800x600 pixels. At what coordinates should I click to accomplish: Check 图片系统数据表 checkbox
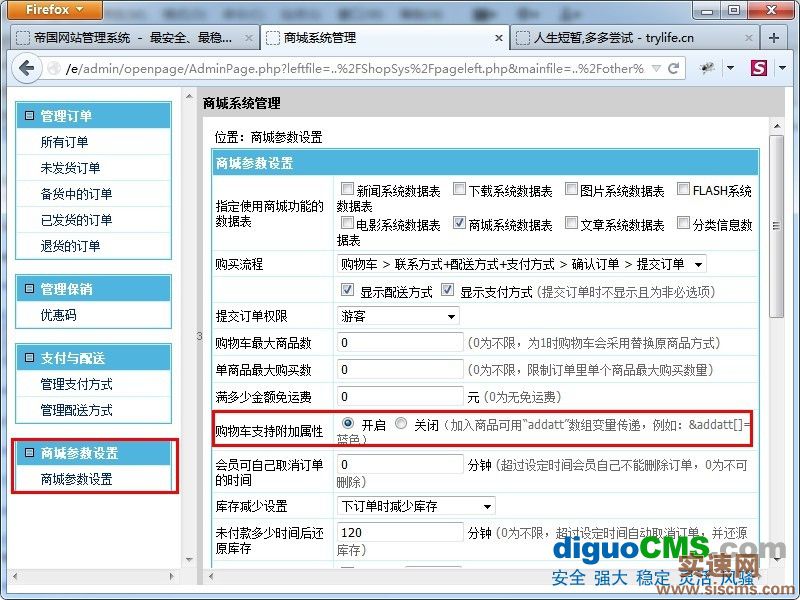[571, 189]
